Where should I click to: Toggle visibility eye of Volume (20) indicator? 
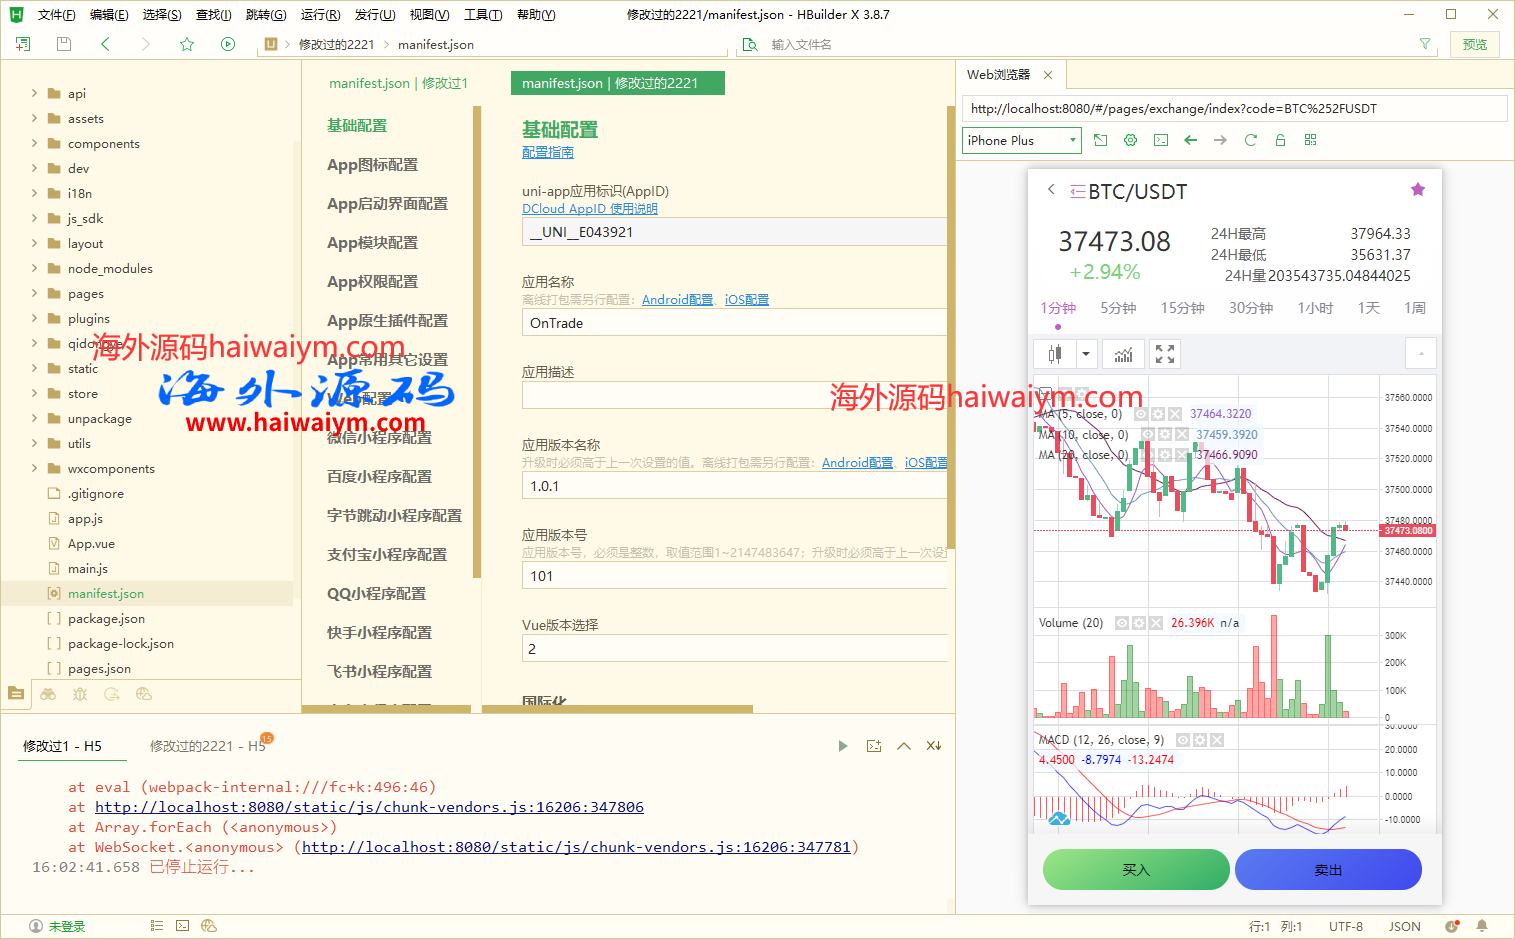(1122, 623)
